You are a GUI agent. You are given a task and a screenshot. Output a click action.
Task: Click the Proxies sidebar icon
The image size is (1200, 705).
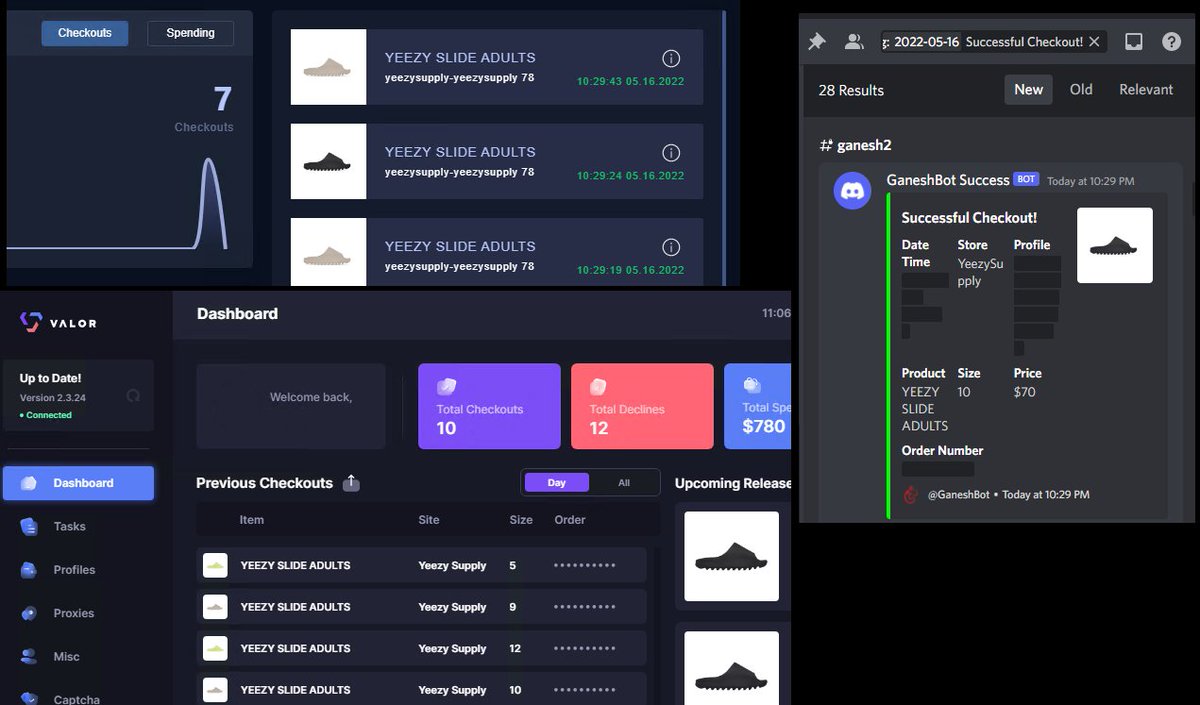coord(29,613)
